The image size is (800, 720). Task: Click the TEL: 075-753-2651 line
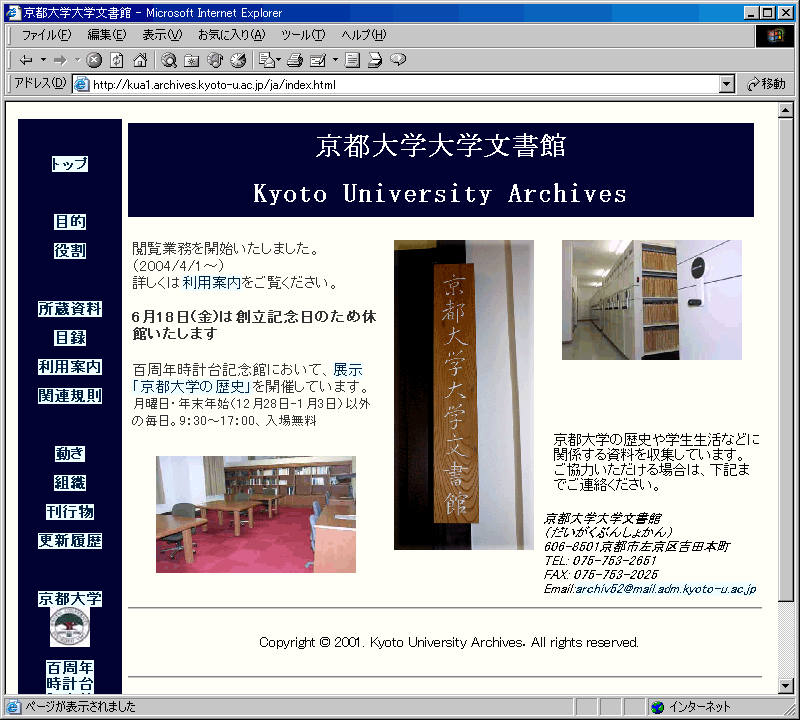601,560
